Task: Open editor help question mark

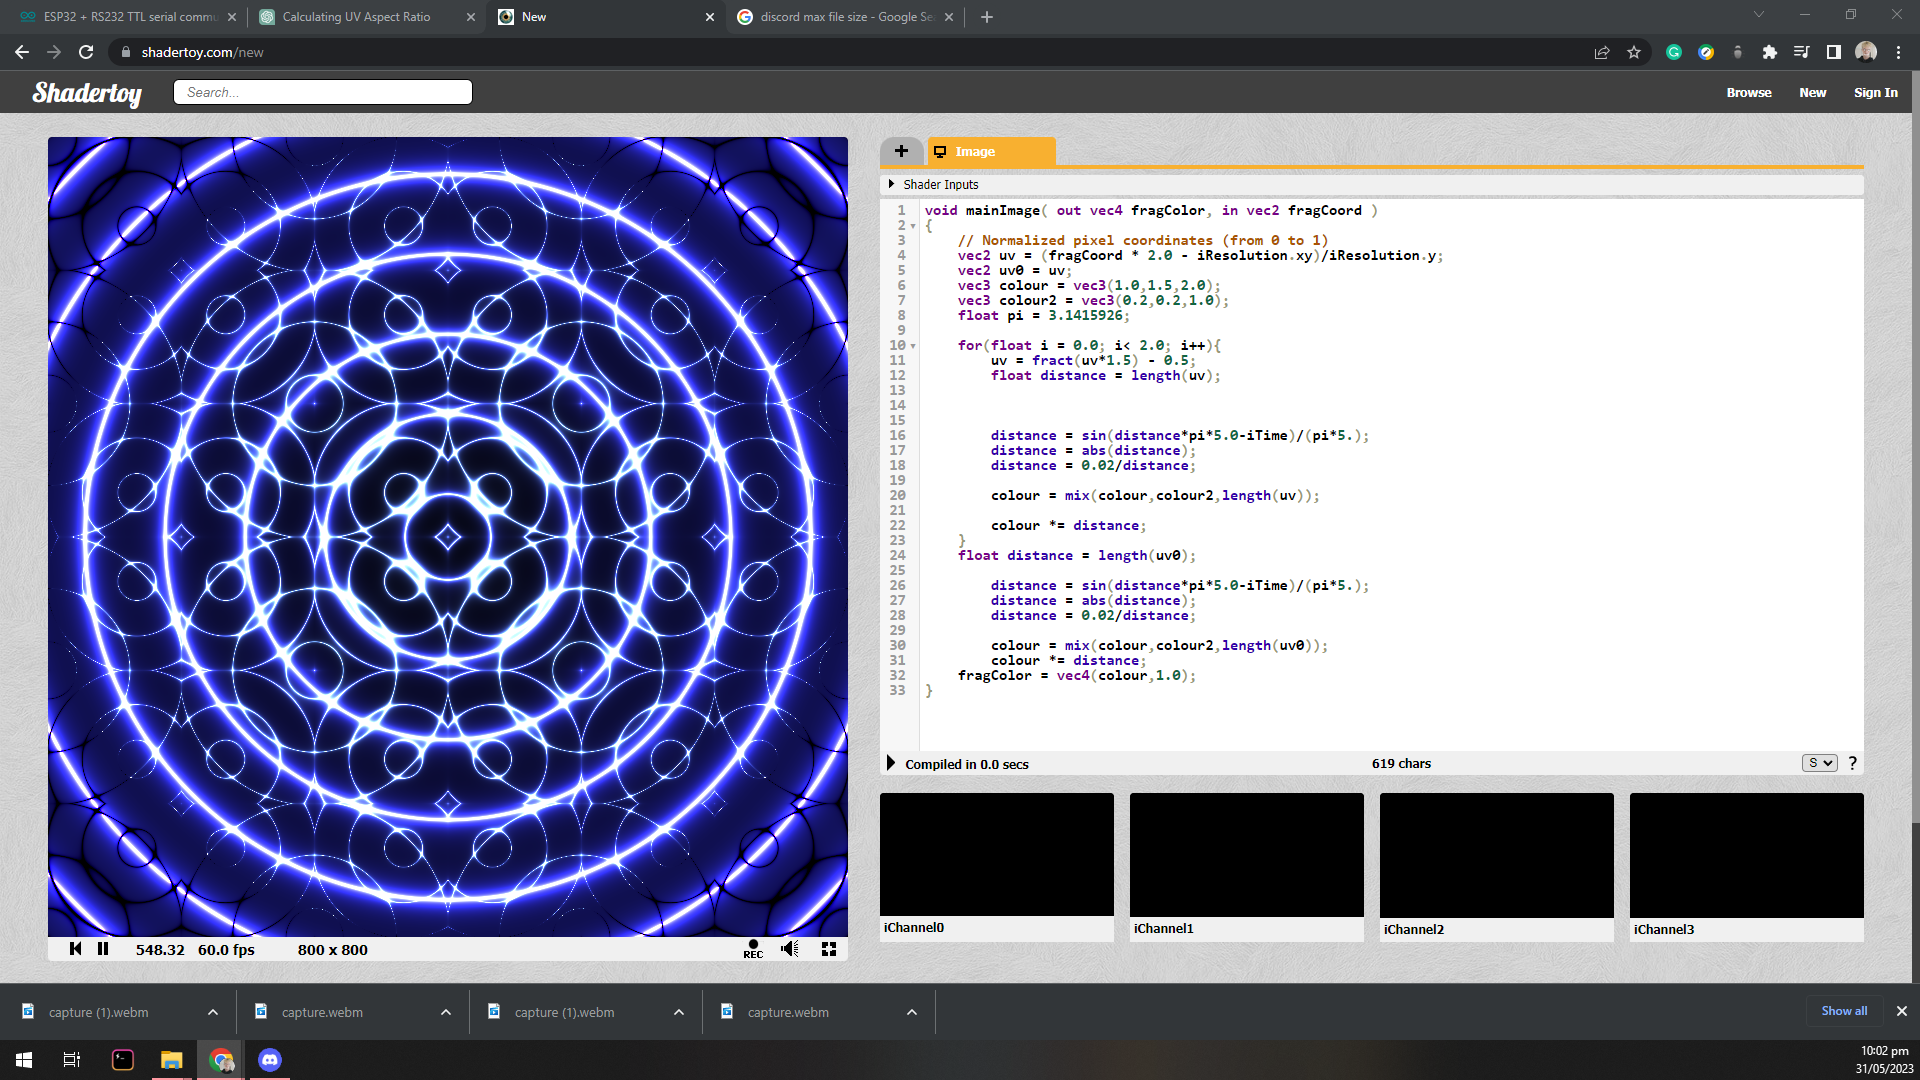Action: pos(1853,763)
